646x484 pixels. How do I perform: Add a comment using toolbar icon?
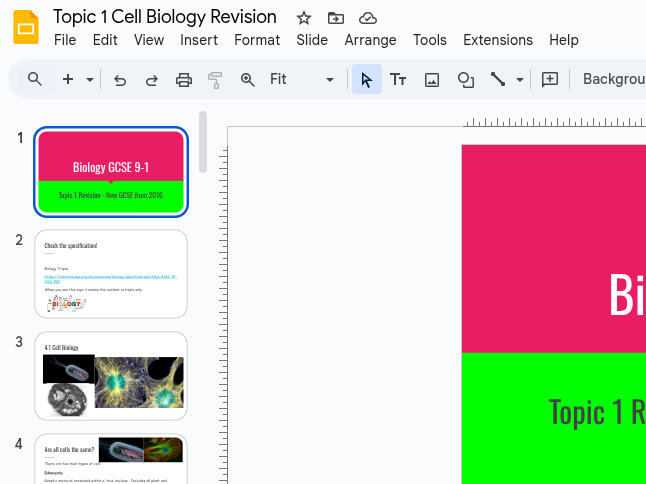point(549,80)
